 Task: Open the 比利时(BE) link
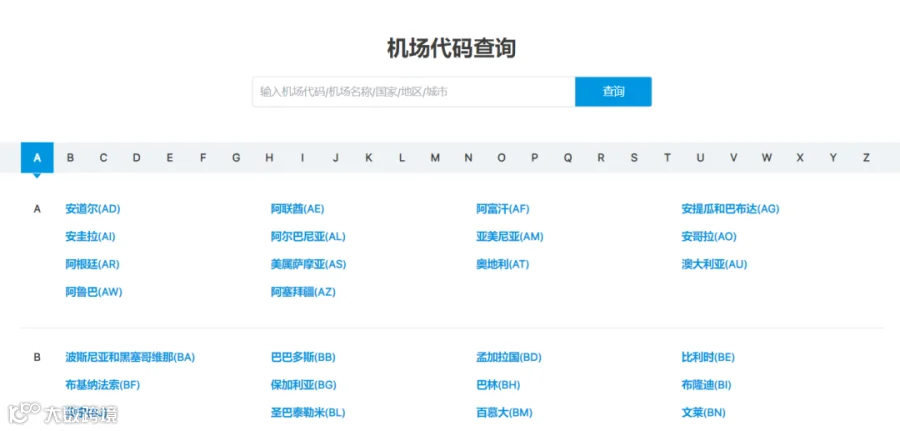[708, 358]
